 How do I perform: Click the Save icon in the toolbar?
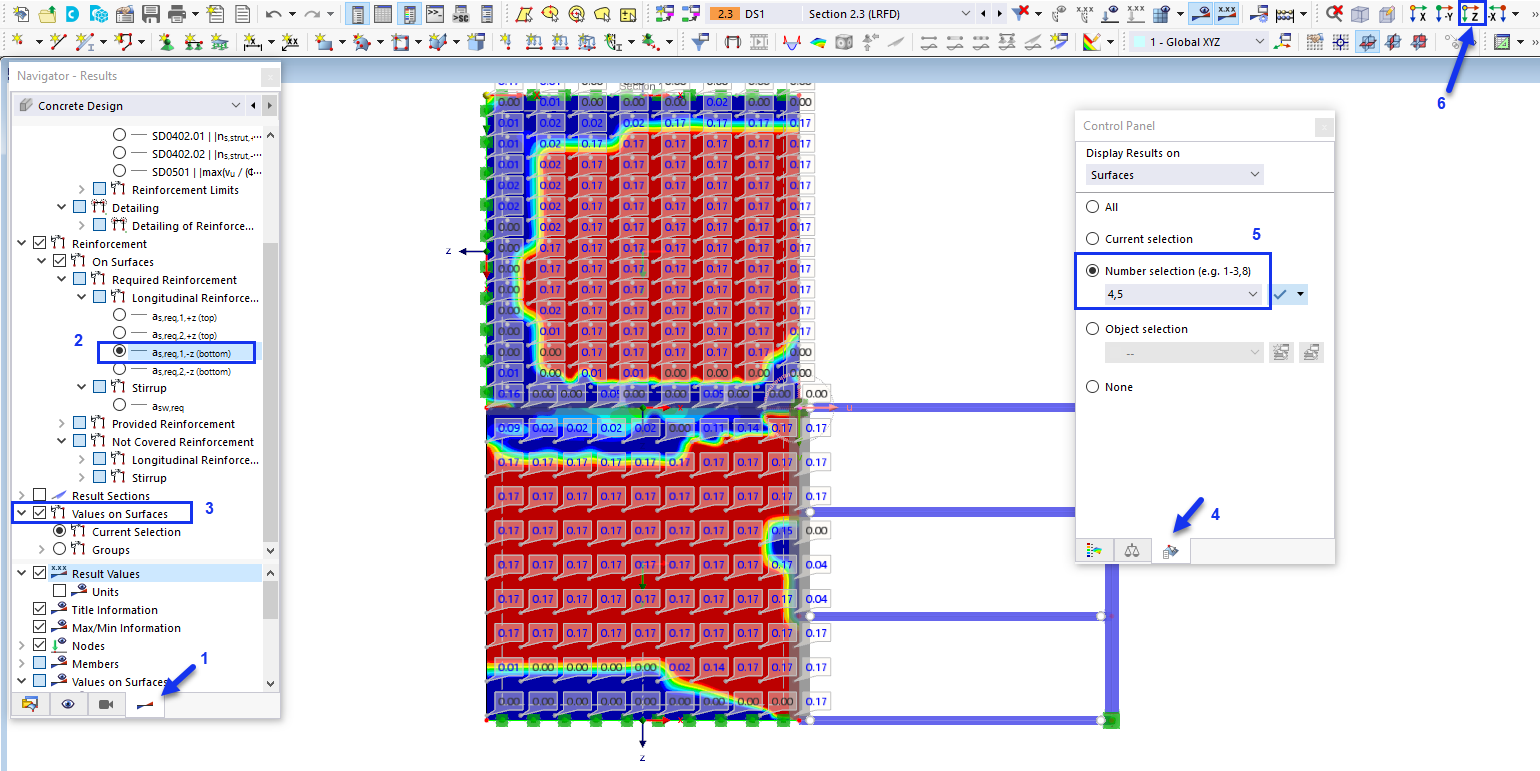[x=151, y=14]
